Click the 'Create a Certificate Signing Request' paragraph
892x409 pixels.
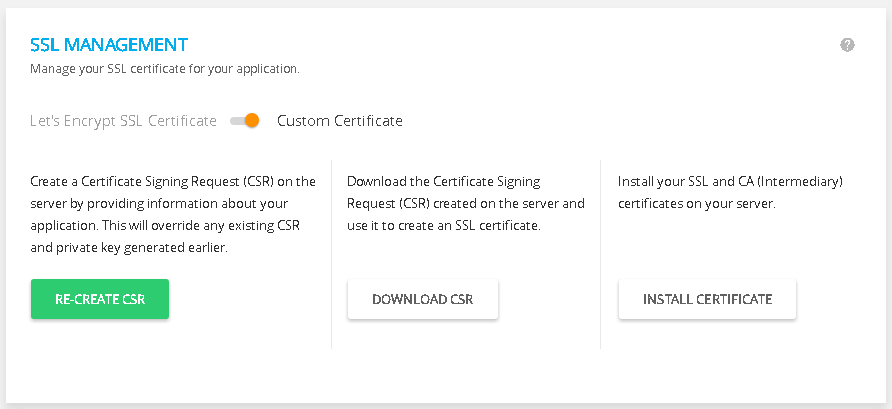click(x=173, y=214)
